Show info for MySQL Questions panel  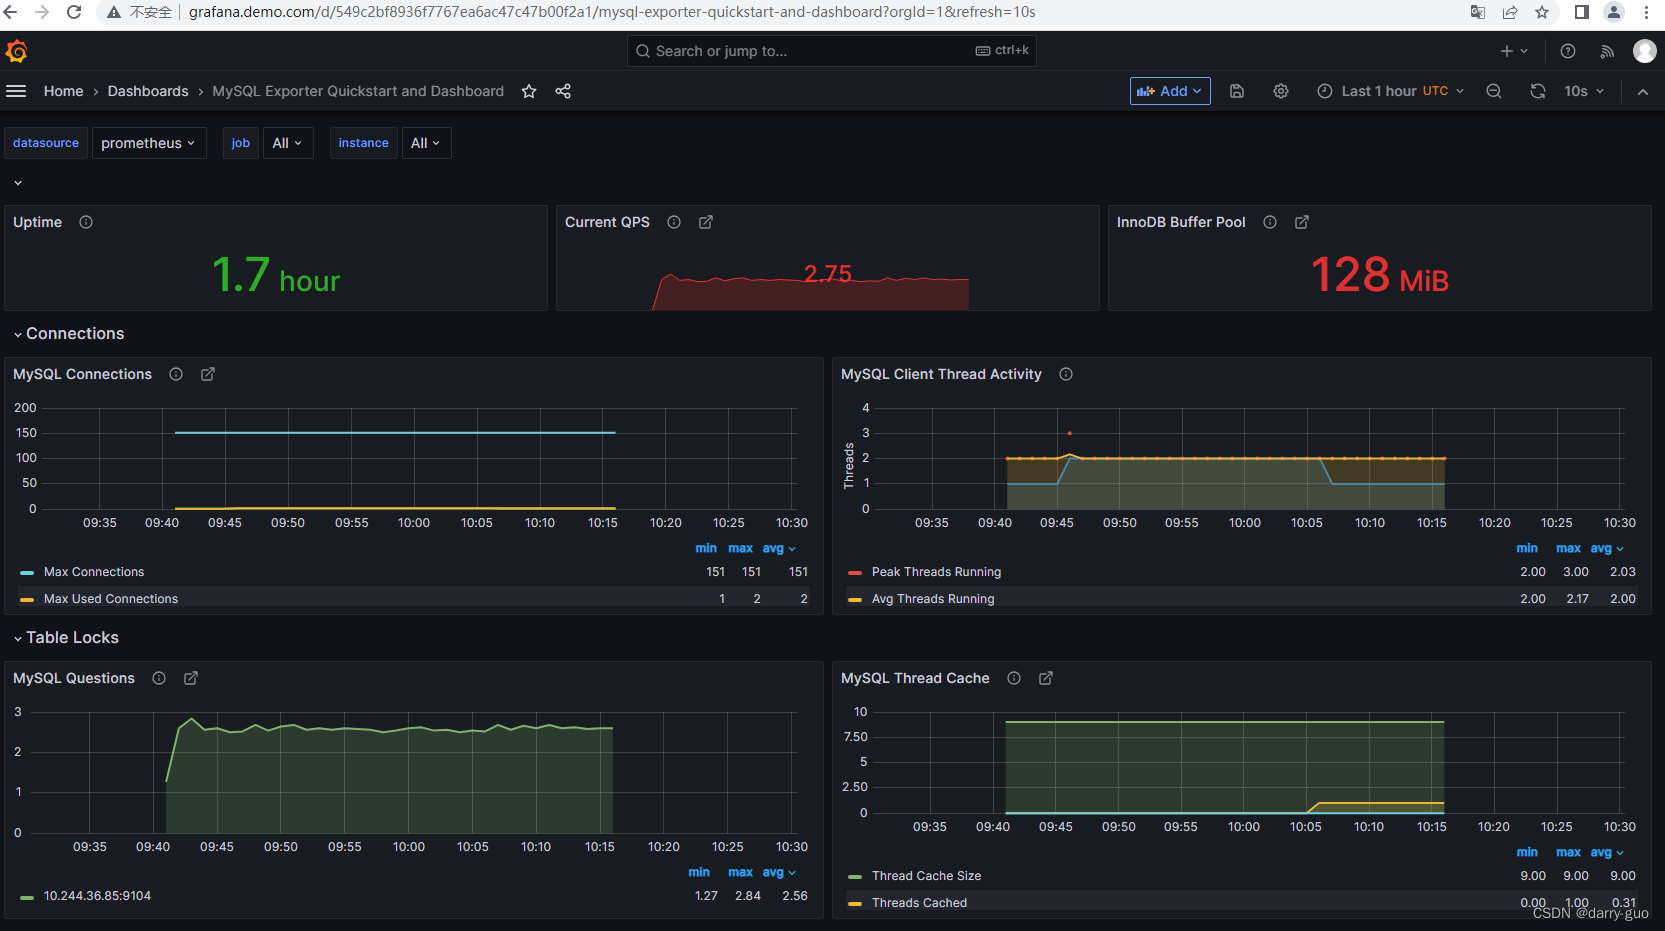coord(159,678)
